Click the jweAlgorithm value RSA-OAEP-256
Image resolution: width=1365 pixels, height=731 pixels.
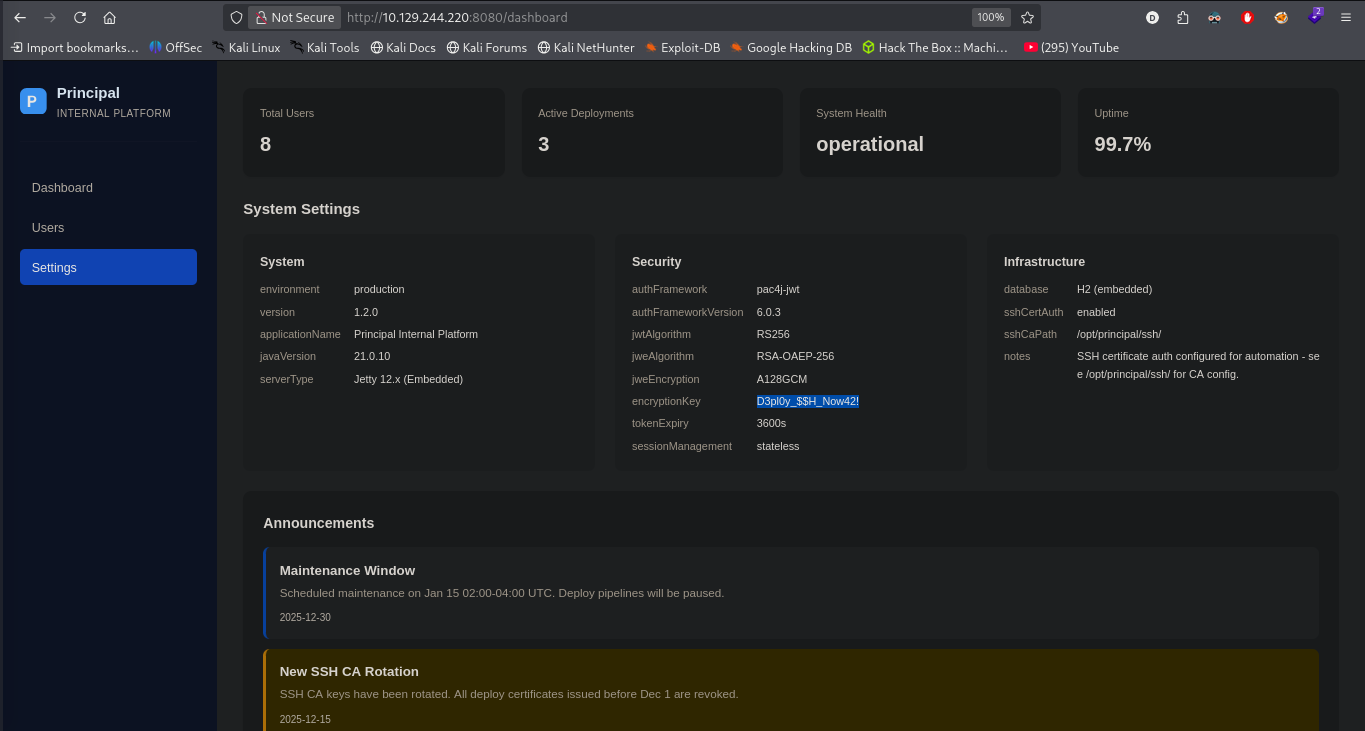[x=795, y=356]
